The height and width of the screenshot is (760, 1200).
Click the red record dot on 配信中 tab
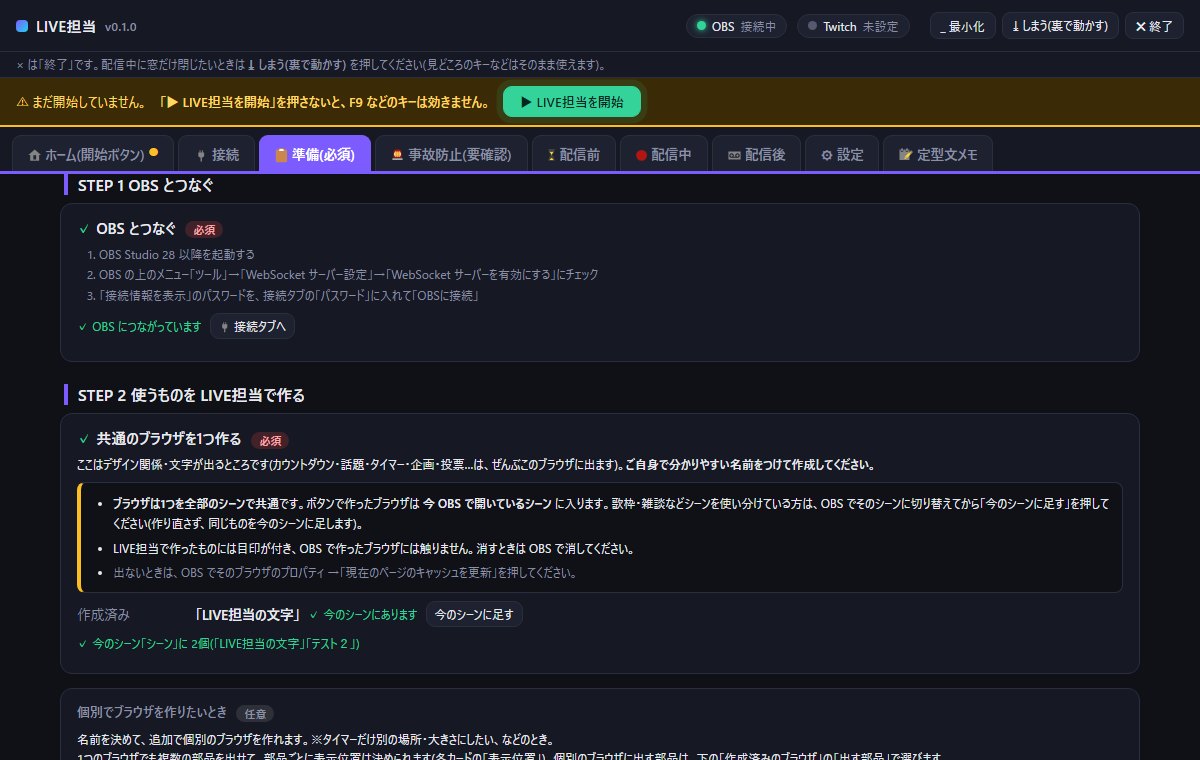pos(640,155)
